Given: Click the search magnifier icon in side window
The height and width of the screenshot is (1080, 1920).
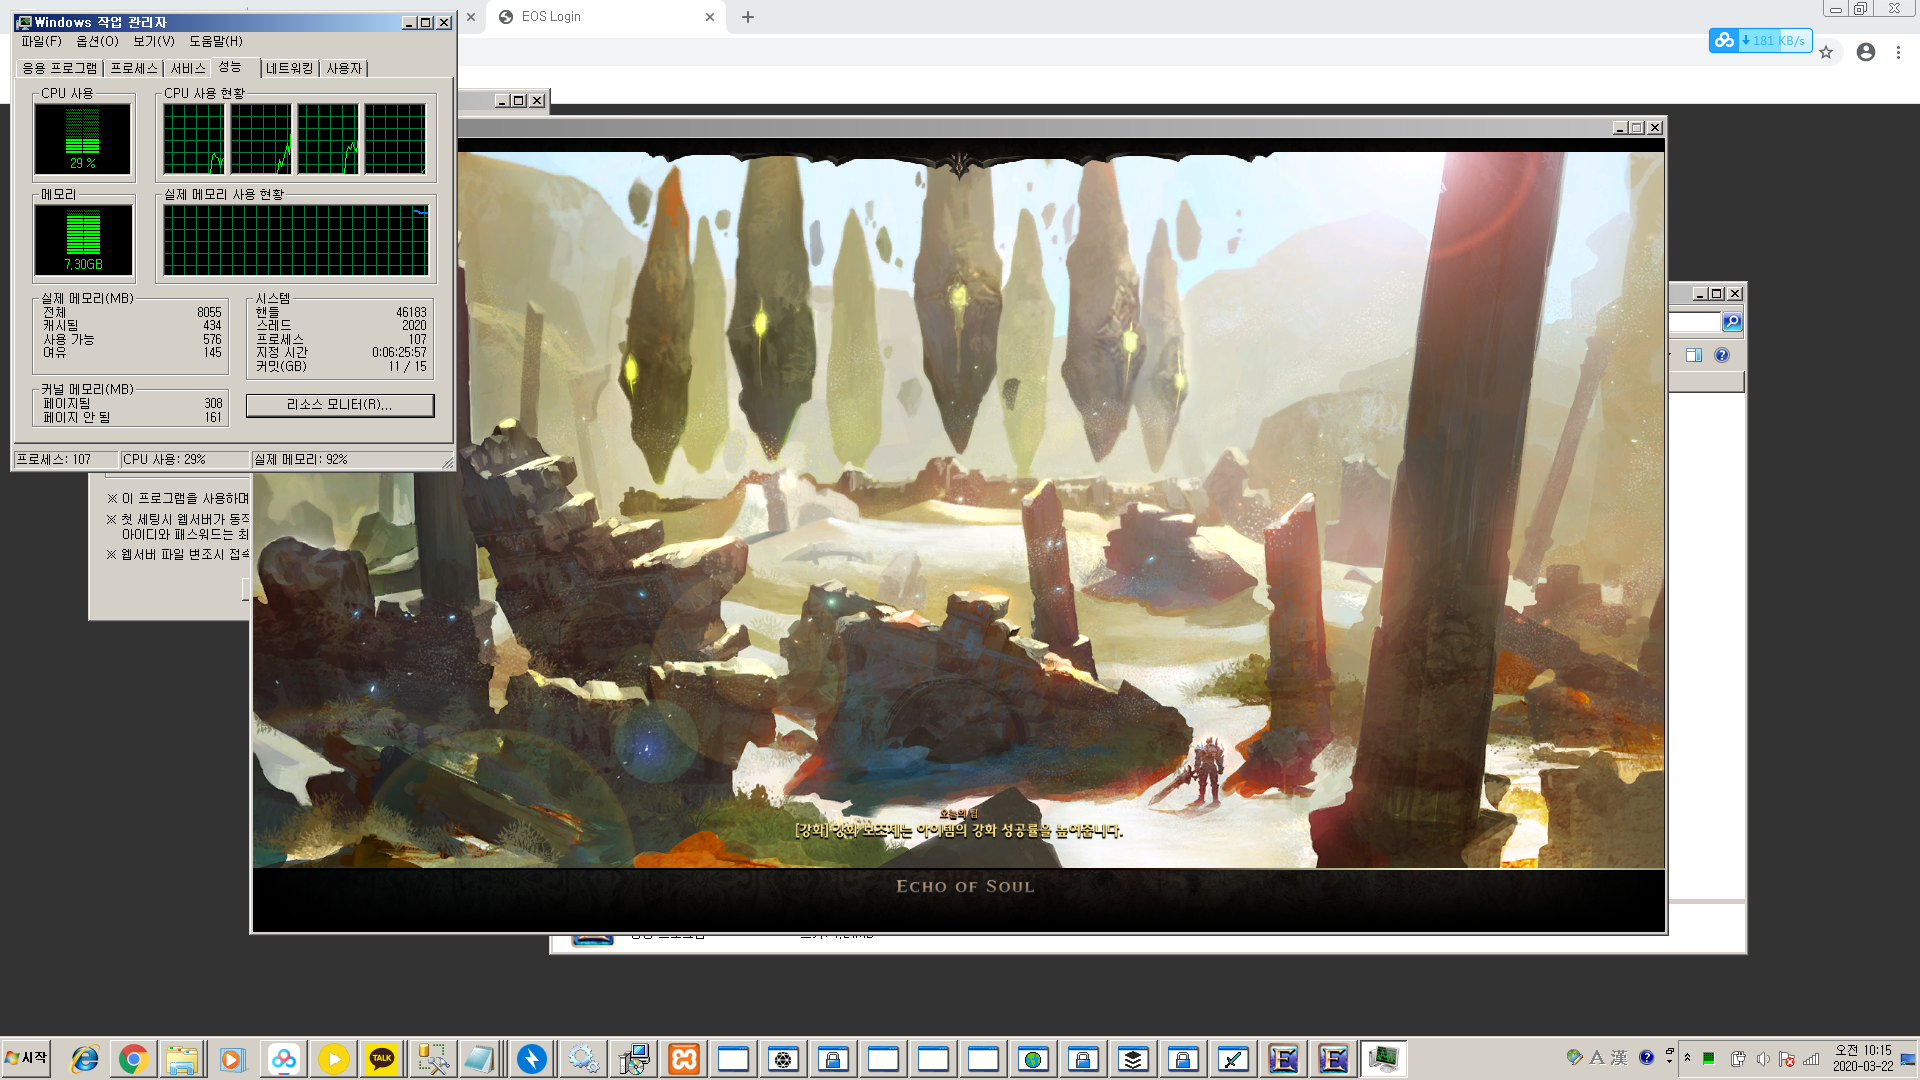Looking at the screenshot, I should [1732, 322].
